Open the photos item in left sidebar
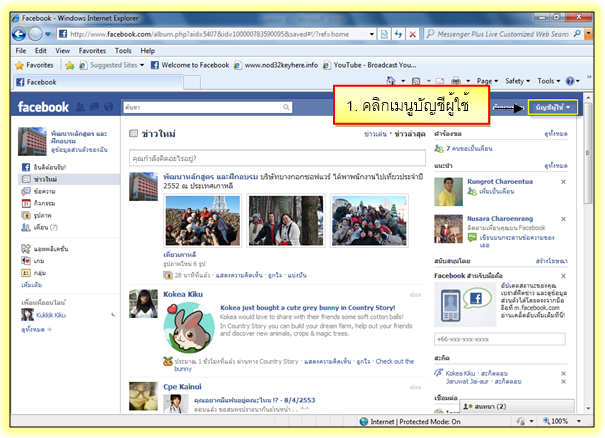The height and width of the screenshot is (438, 605). pyautogui.click(x=36, y=215)
